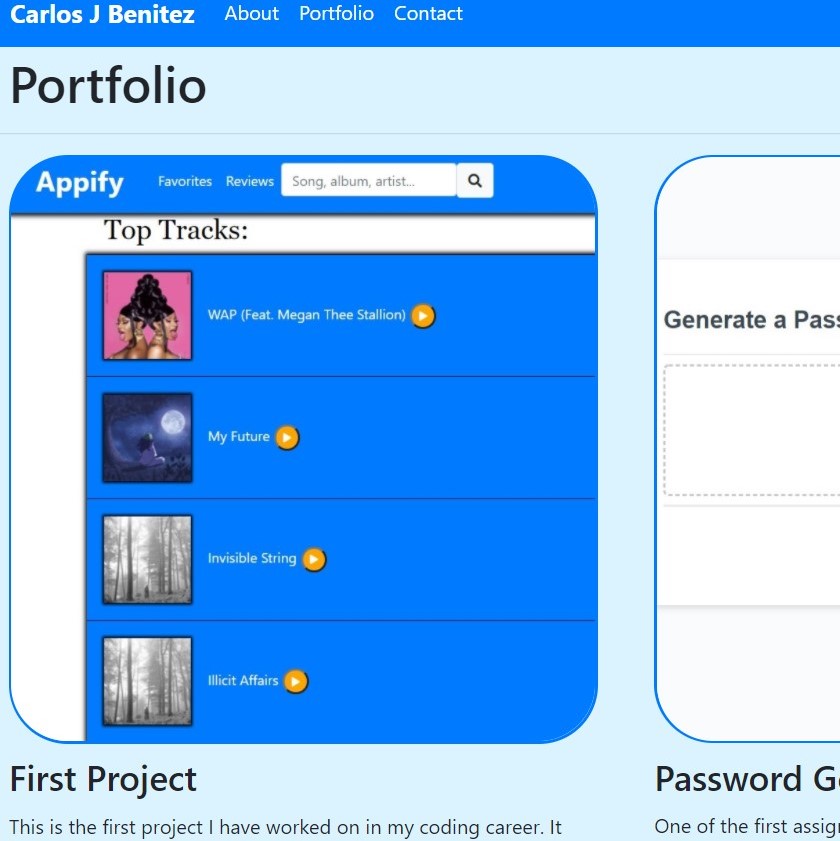
Task: Click the Portfolio page heading
Action: point(108,86)
